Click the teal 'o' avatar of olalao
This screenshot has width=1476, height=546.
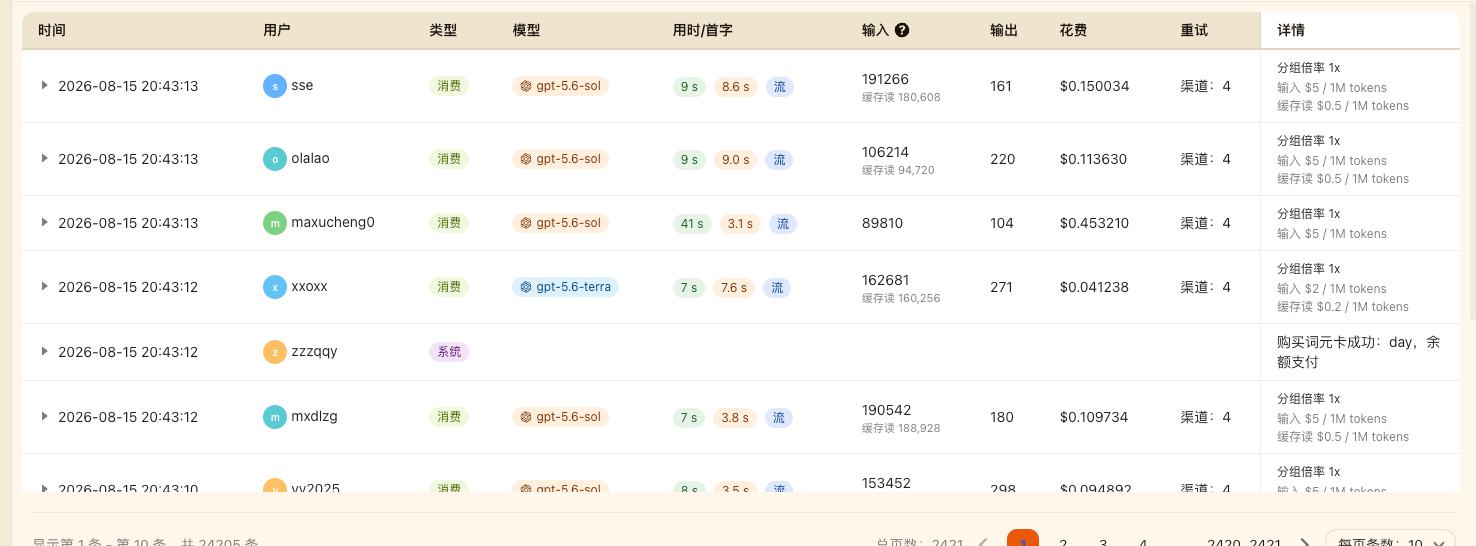(x=275, y=159)
